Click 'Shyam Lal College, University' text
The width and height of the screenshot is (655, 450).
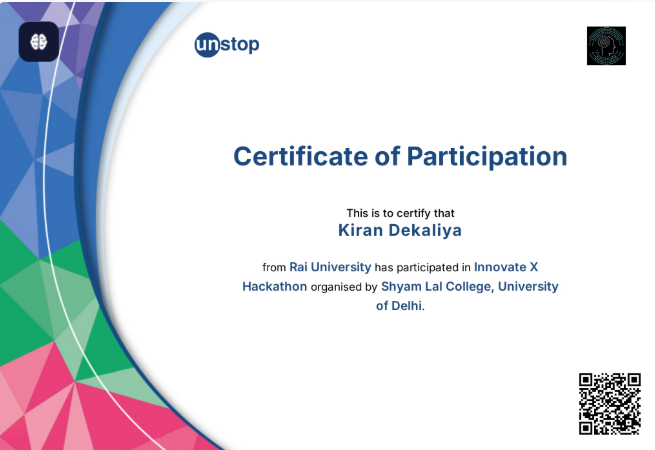point(470,287)
